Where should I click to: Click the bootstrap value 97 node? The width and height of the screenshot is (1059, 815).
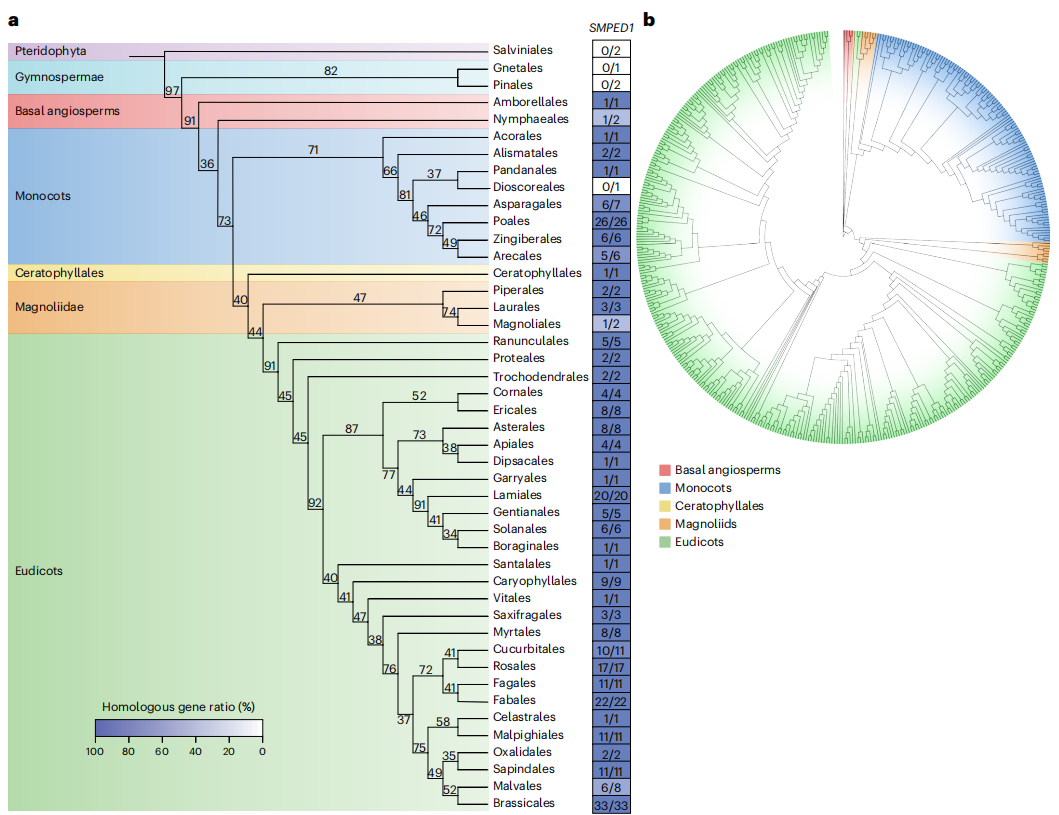(x=172, y=91)
